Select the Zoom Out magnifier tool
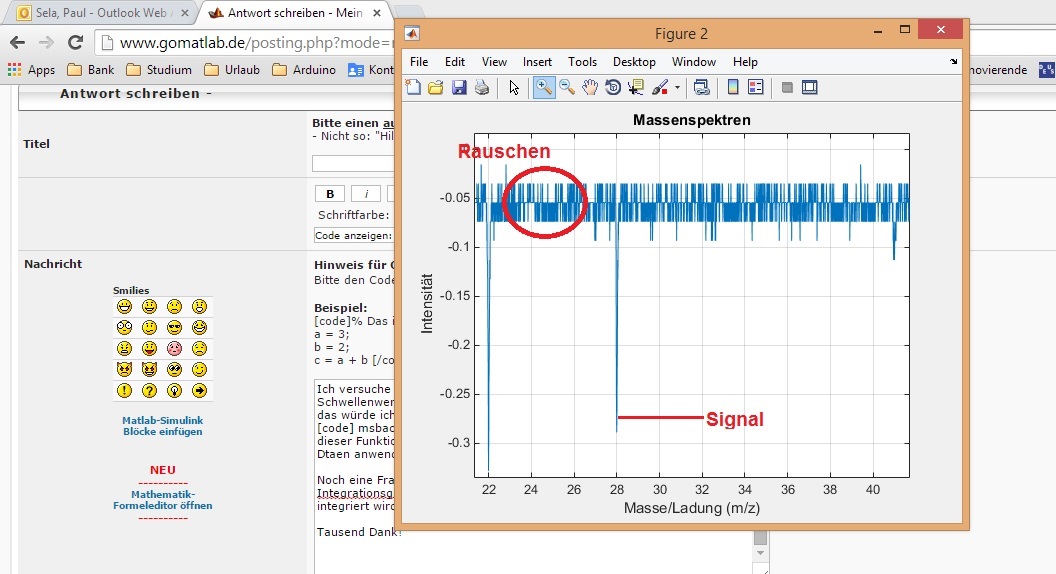The width and height of the screenshot is (1056, 574). 567,88
